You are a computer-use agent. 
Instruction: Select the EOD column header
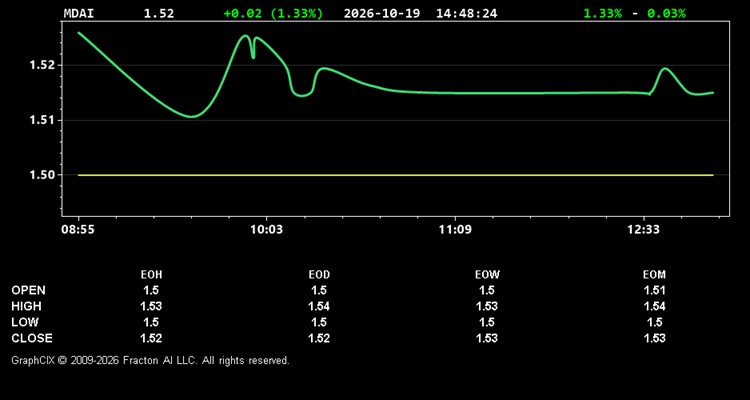(319, 275)
